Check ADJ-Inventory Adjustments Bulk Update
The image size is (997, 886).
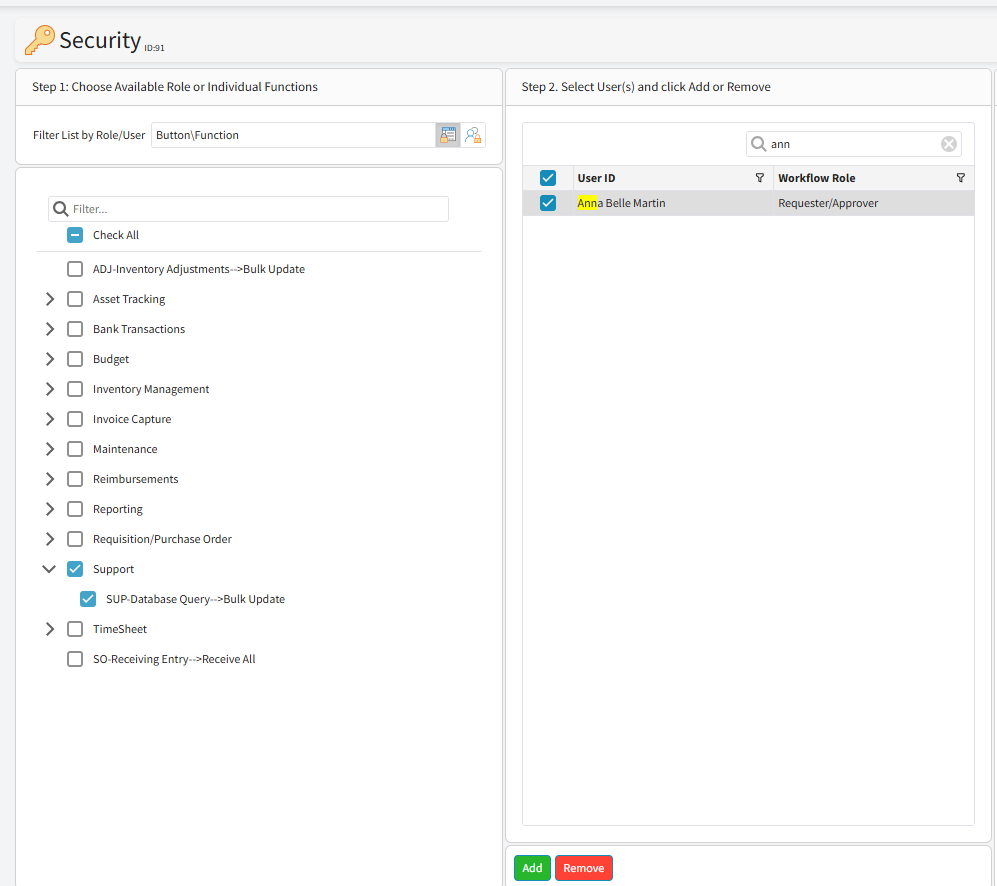(x=75, y=269)
